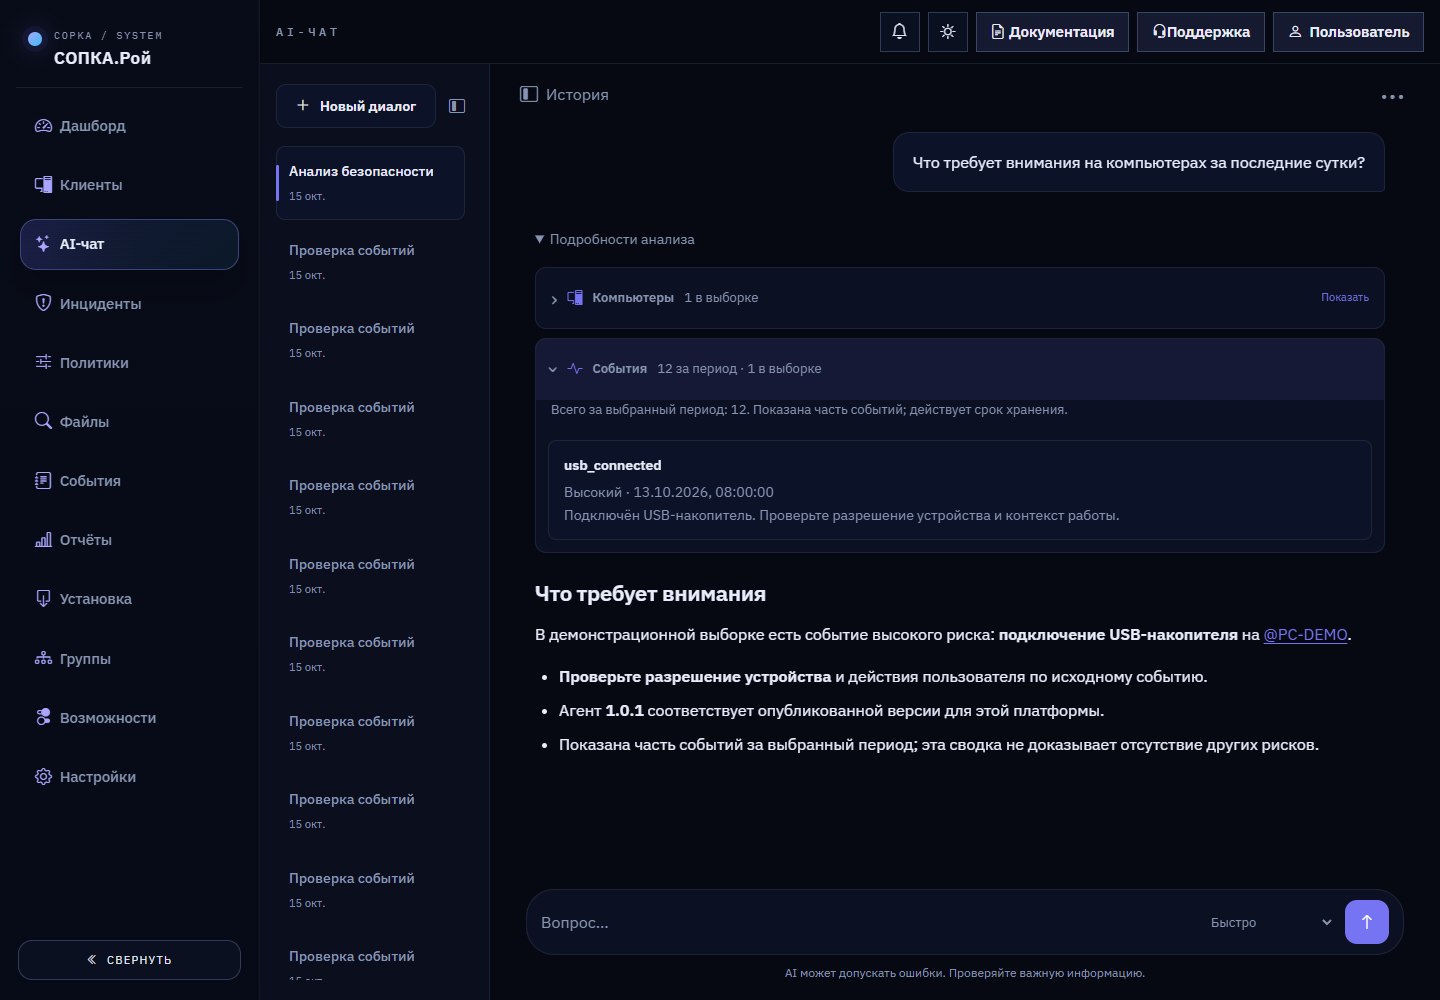This screenshot has height=1000, width=1440.
Task: Click Показать link in Компьютеры row
Action: tap(1344, 297)
